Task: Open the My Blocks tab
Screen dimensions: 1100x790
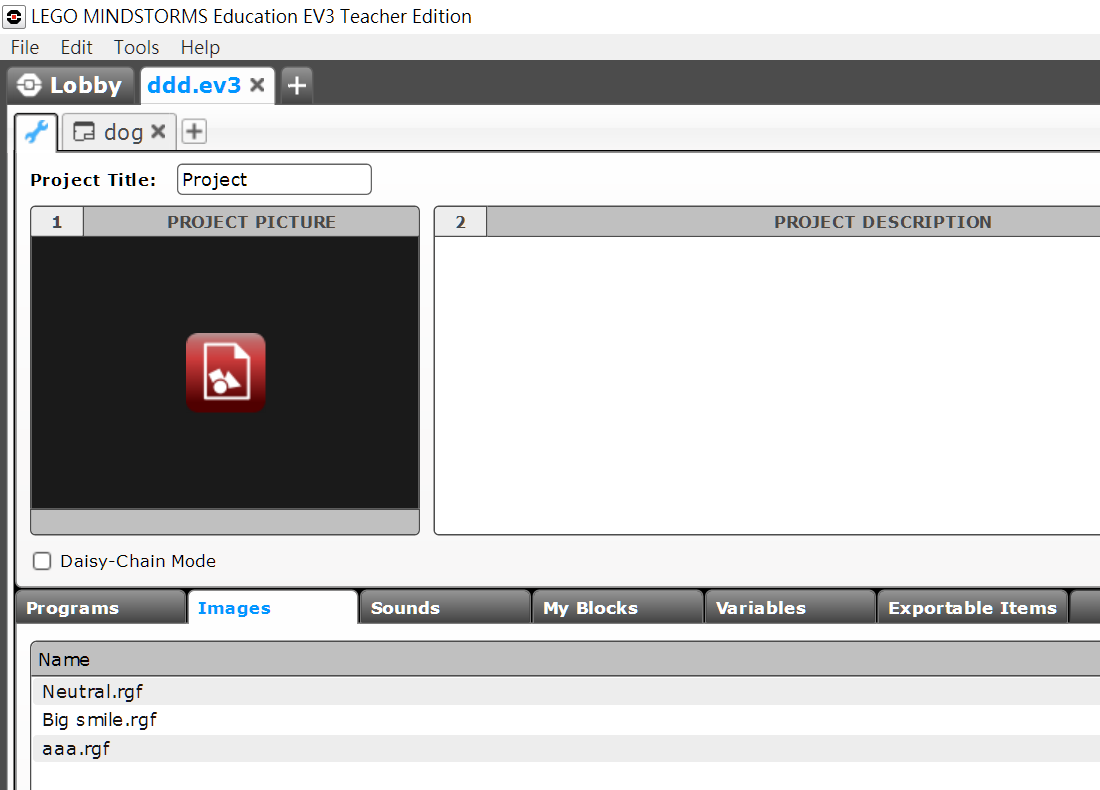Action: pyautogui.click(x=618, y=608)
